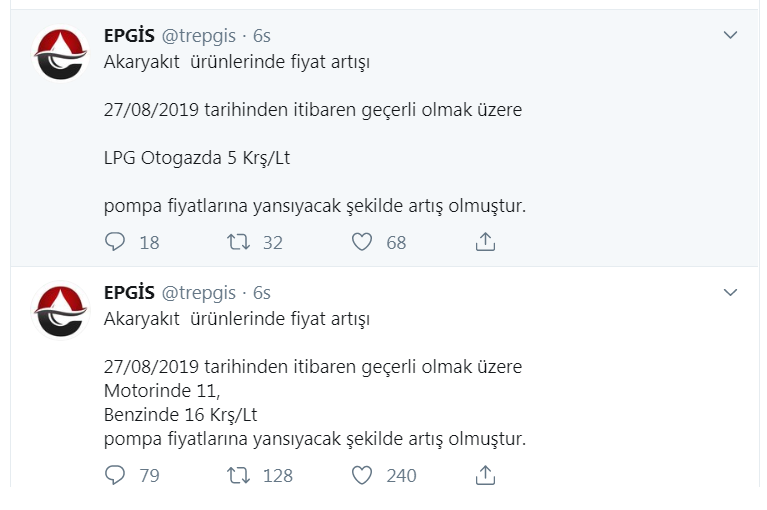Viewport: 767px width, 510px height.
Task: Open the second tweet's 6s timestamp
Action: click(262, 293)
